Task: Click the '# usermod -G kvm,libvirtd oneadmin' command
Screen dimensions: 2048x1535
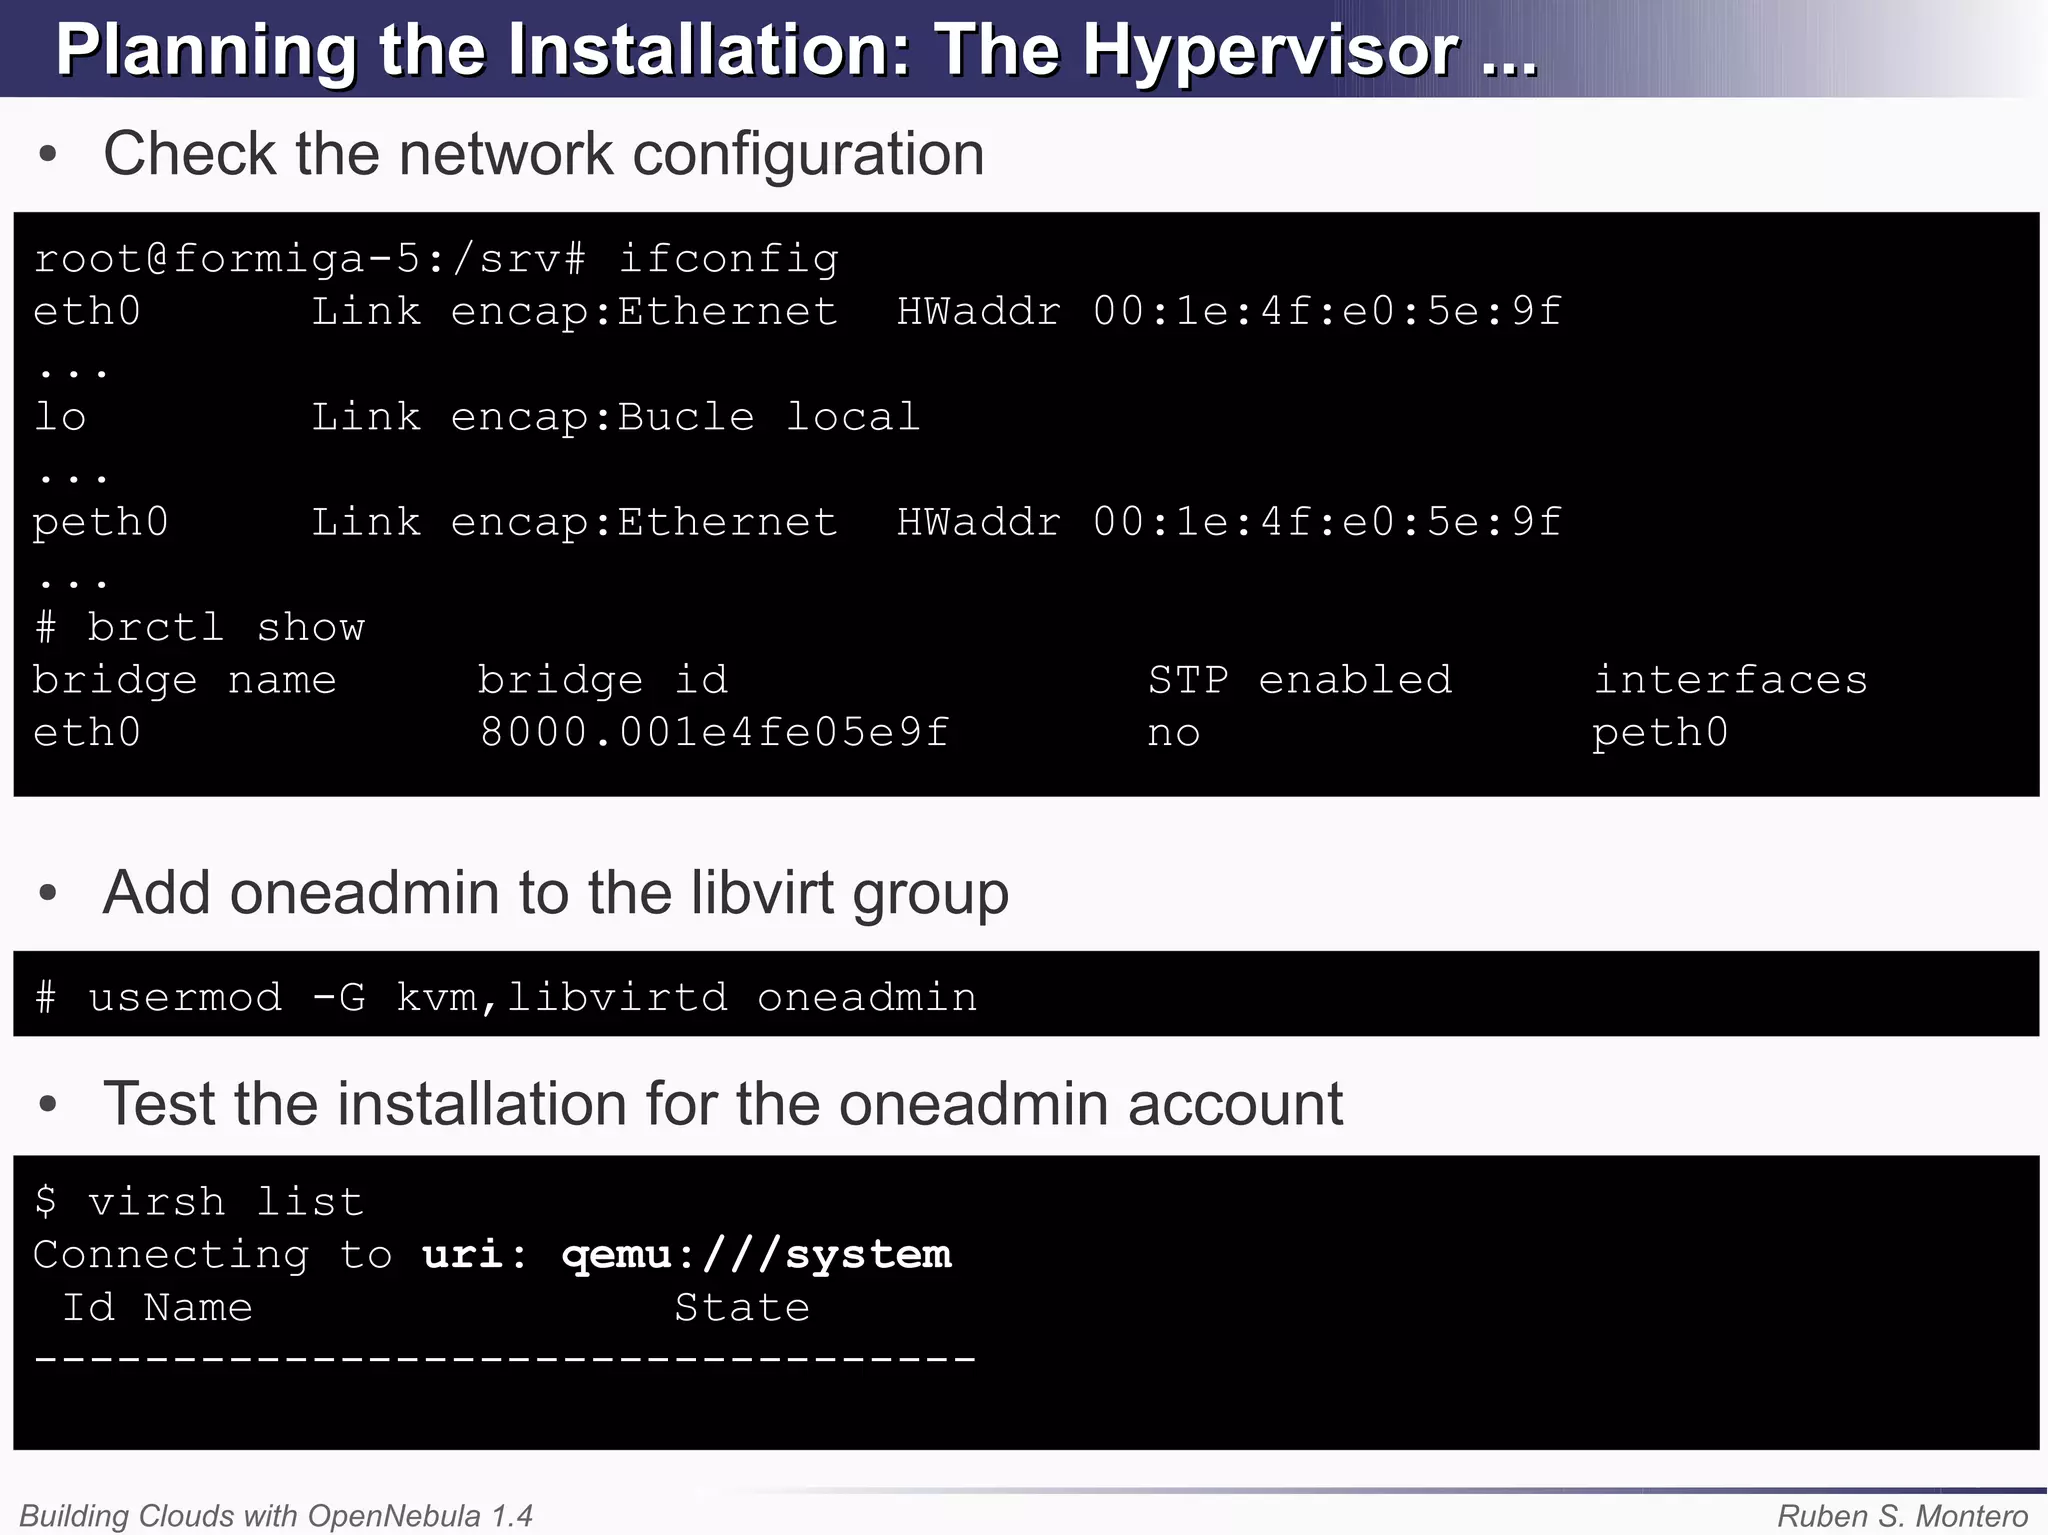Action: tap(506, 997)
